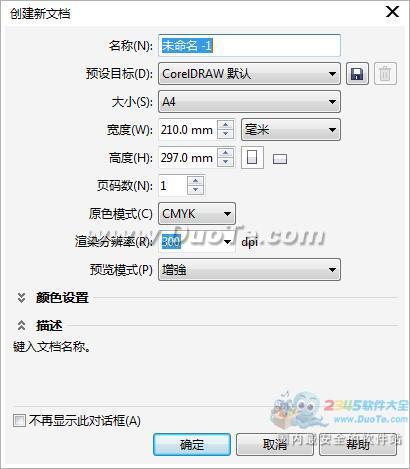Close the Create New Document dialog
Viewport: 410px width, 469px height.
click(x=392, y=12)
